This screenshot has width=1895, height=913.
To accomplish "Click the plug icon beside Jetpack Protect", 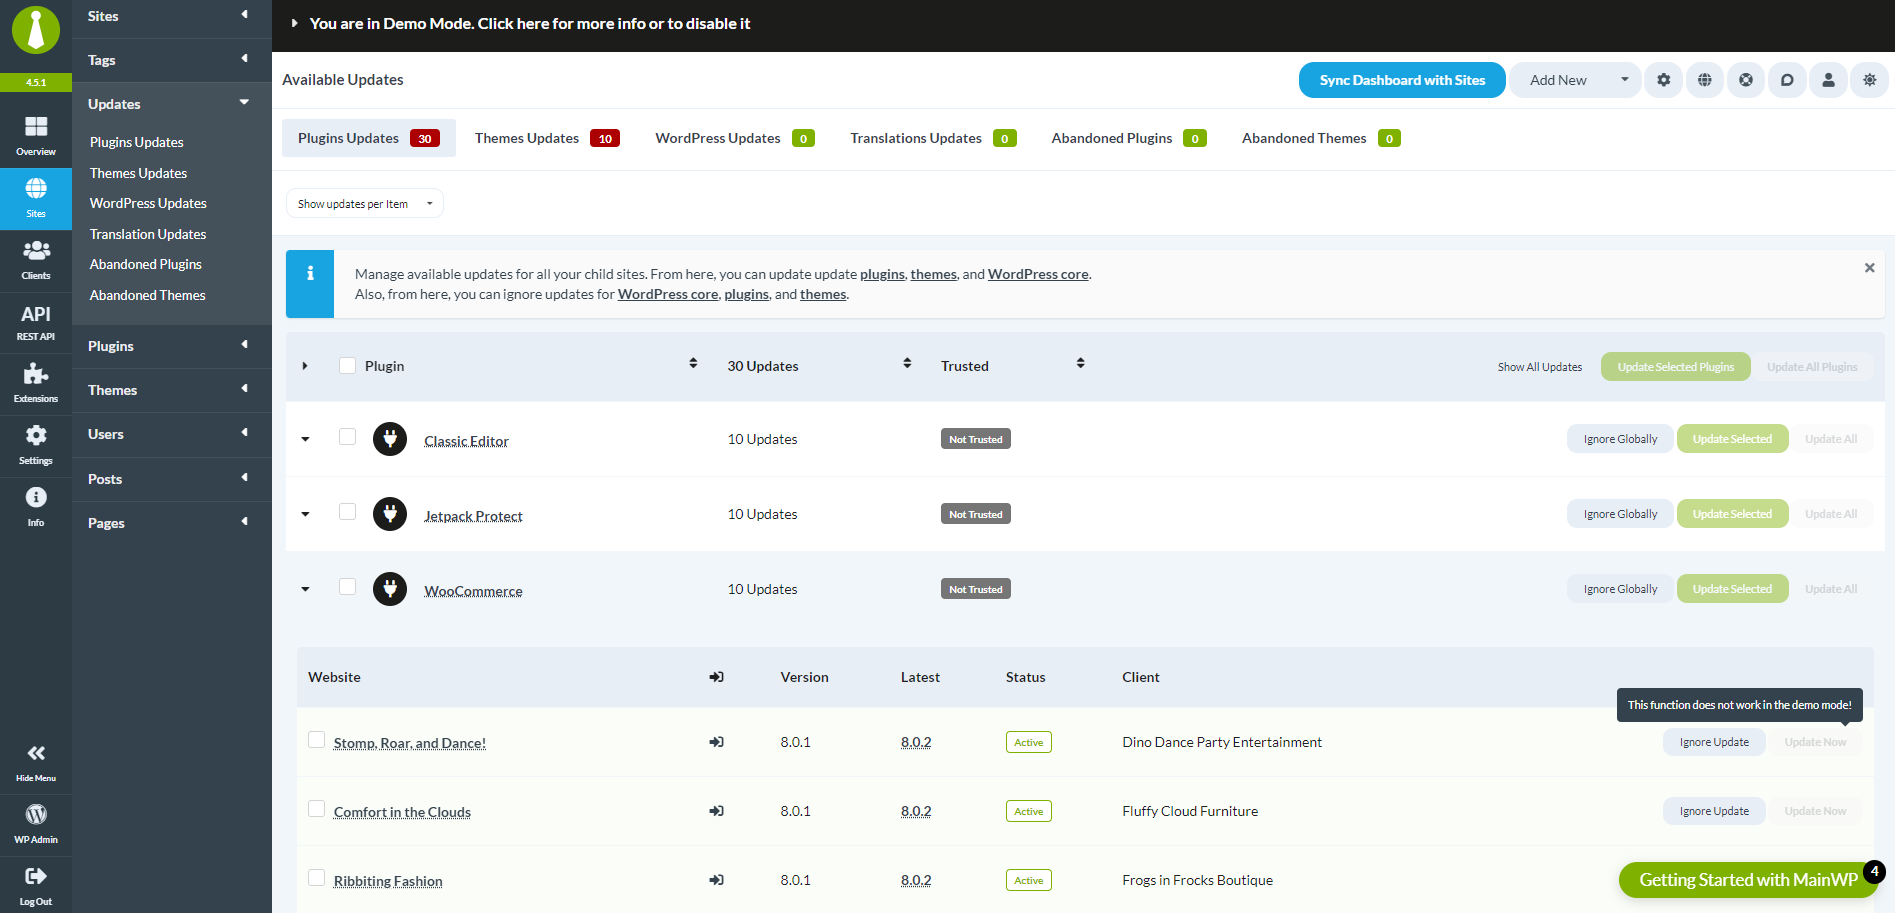I will click(390, 514).
